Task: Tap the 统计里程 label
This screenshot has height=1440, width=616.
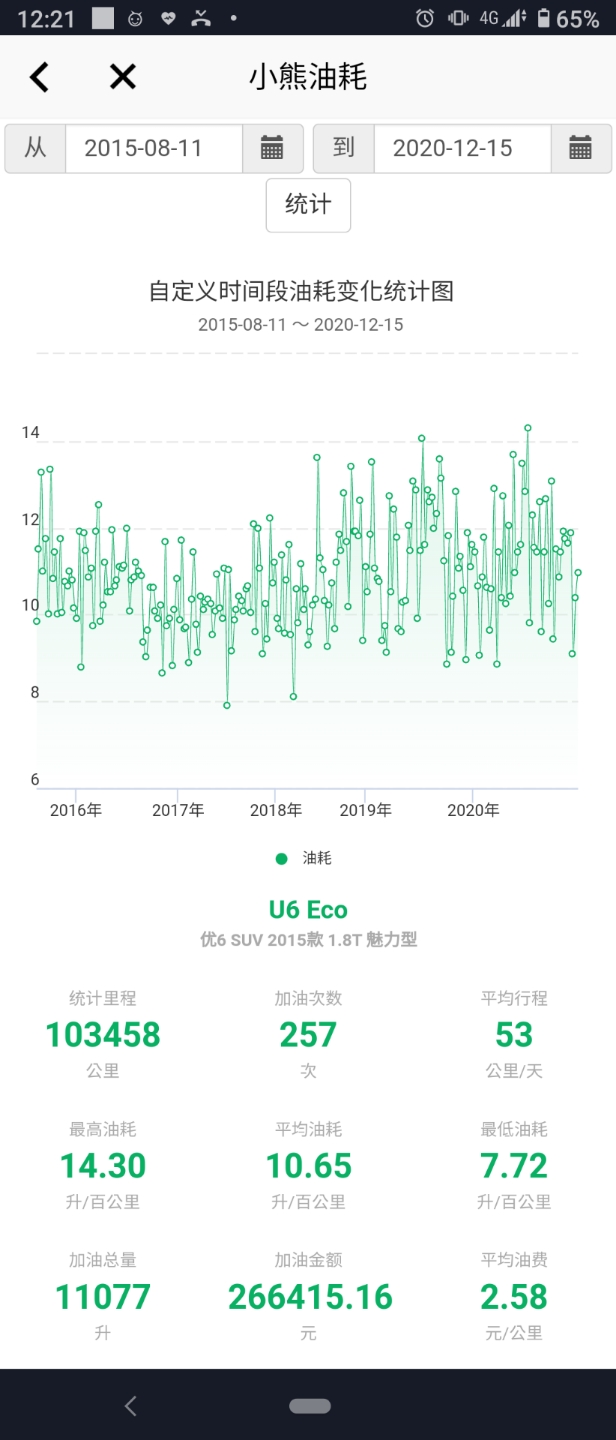Action: click(x=103, y=998)
